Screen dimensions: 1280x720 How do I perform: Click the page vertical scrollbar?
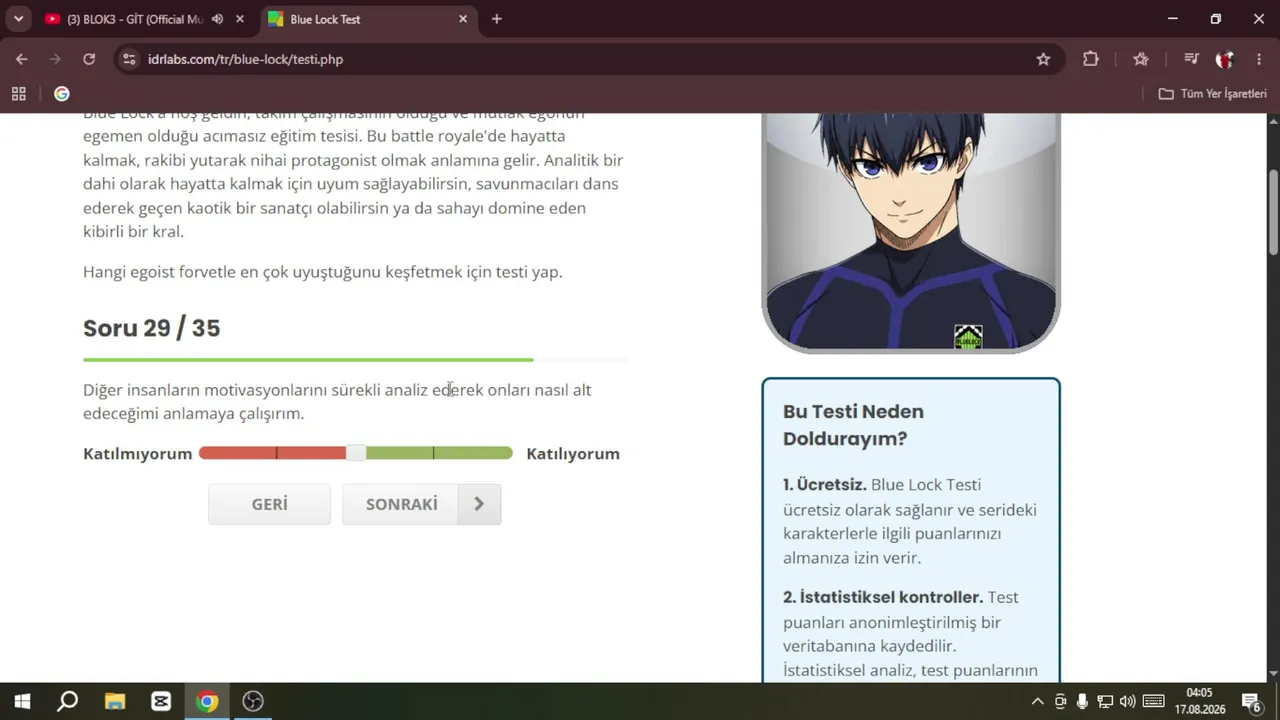(1273, 212)
